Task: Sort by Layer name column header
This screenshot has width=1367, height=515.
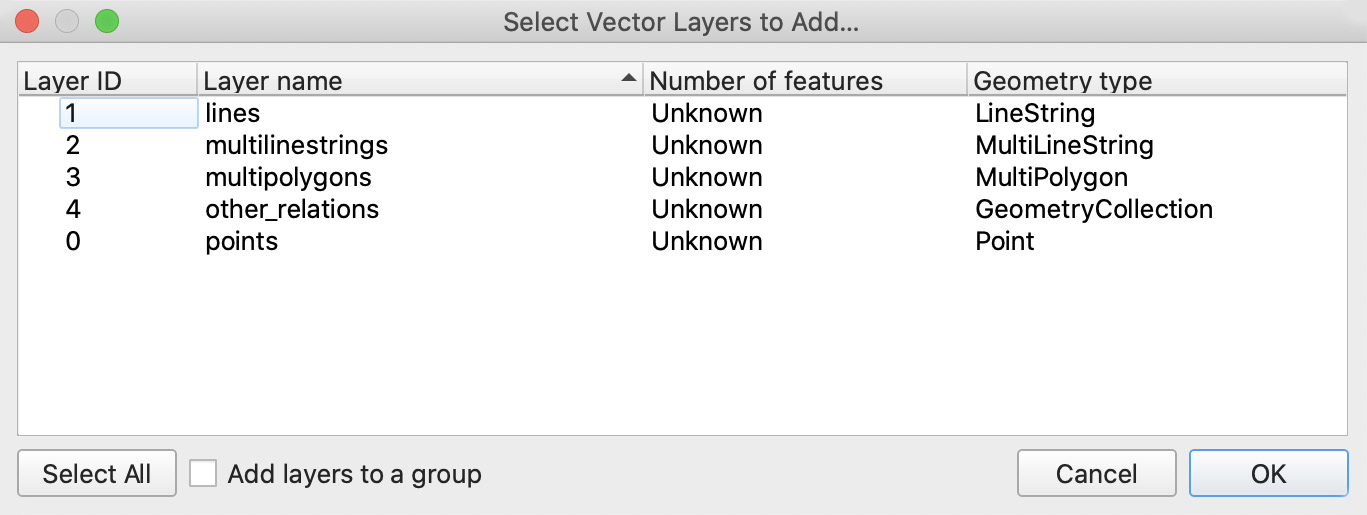Action: [420, 80]
